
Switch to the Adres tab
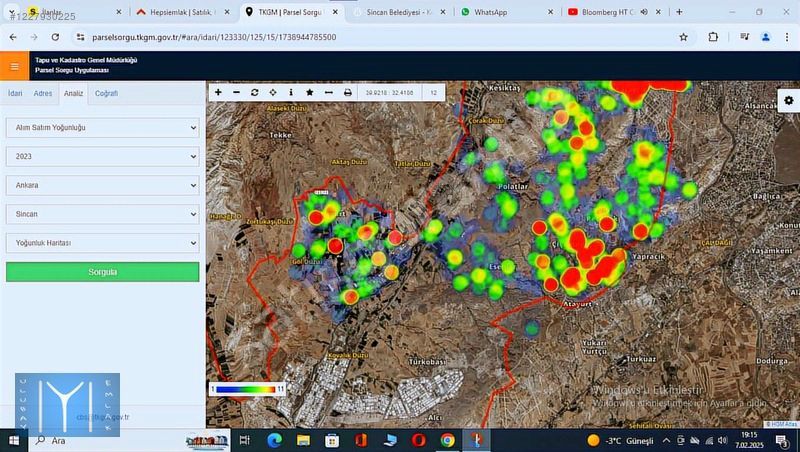coord(43,93)
